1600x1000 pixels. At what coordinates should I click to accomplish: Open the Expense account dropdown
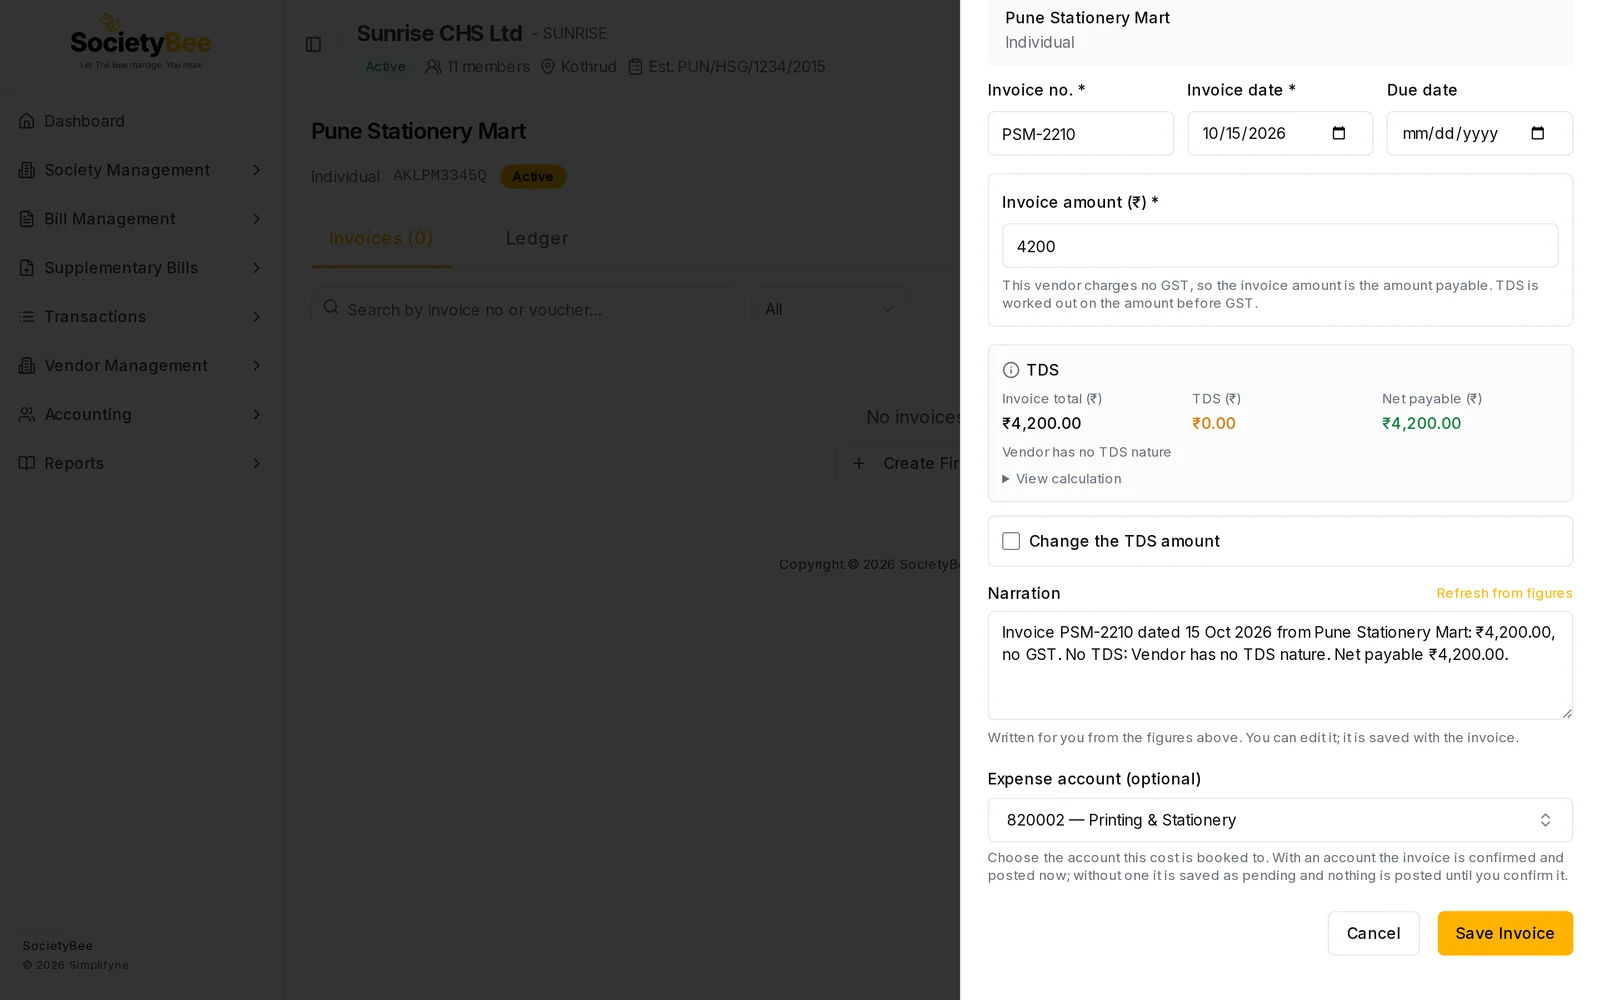click(x=1280, y=820)
